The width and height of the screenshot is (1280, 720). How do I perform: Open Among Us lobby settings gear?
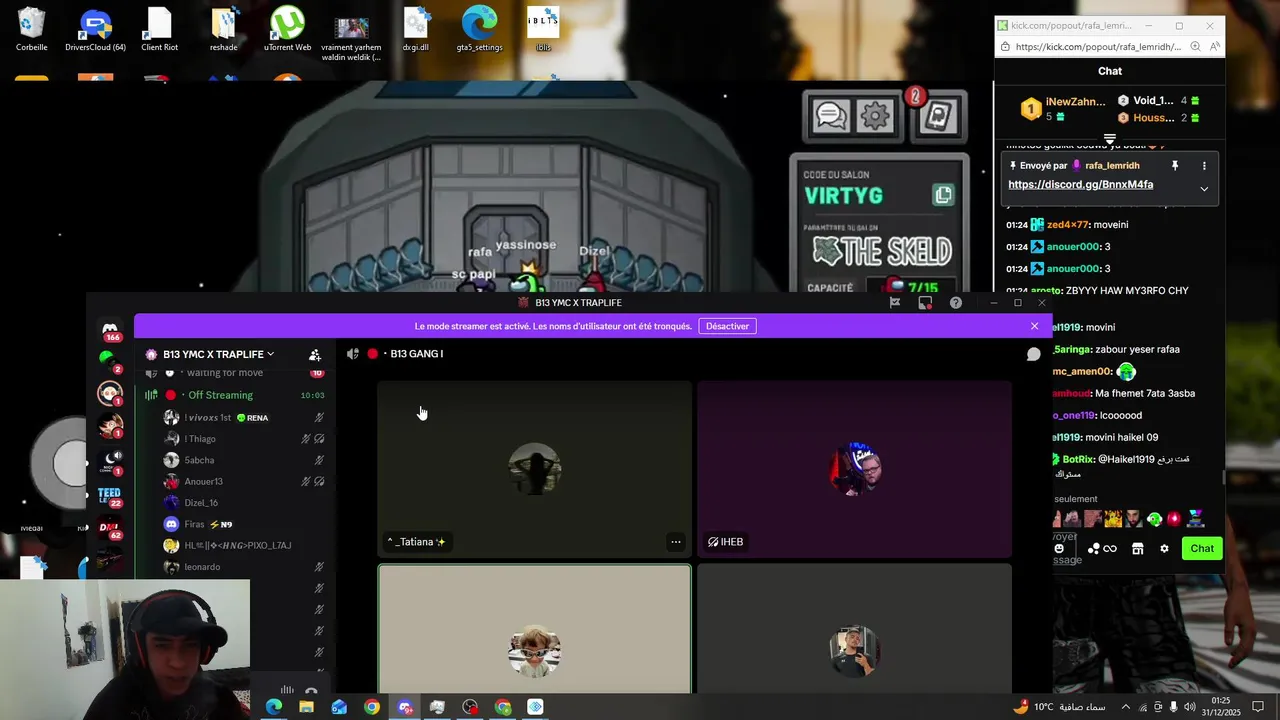pyautogui.click(x=875, y=116)
